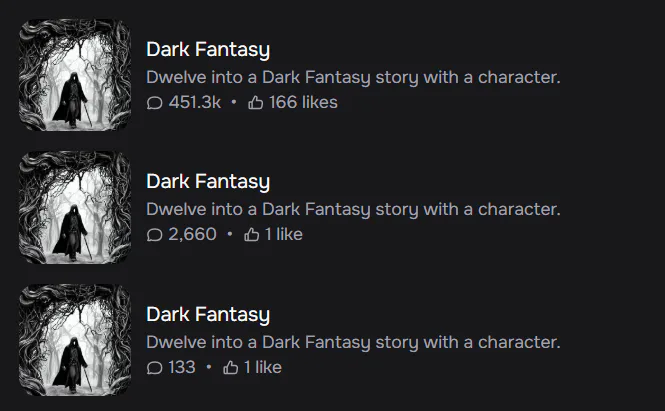Click the 166 likes label
The width and height of the screenshot is (665, 411).
(x=303, y=102)
